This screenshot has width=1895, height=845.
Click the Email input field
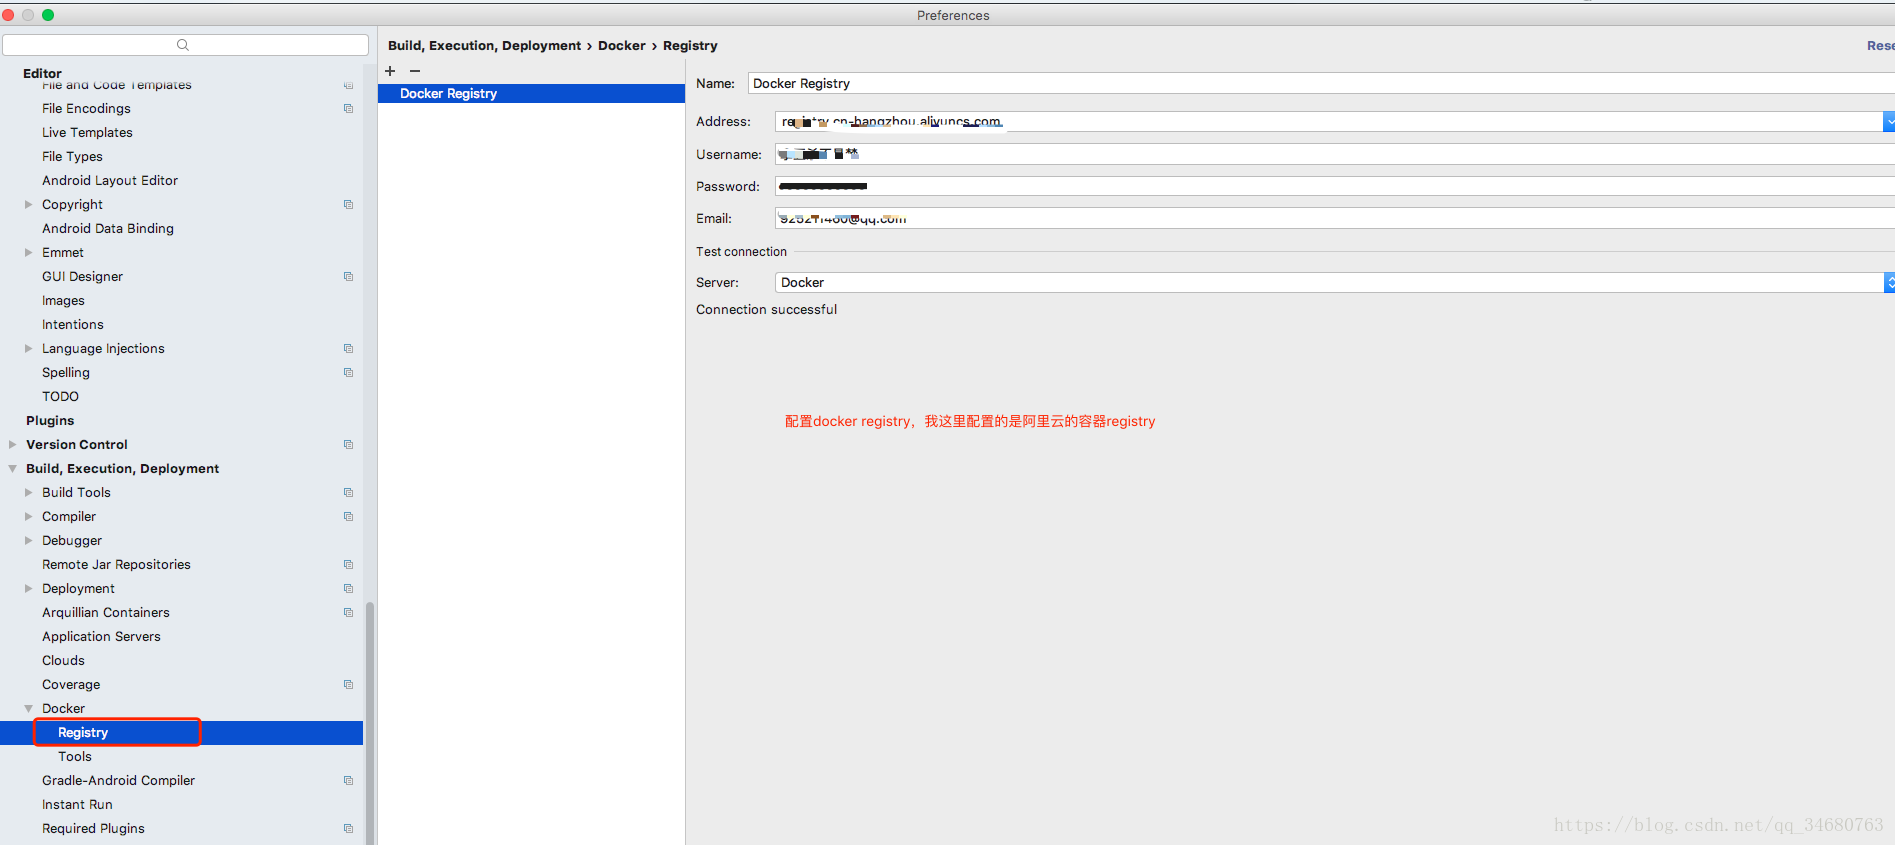1335,218
